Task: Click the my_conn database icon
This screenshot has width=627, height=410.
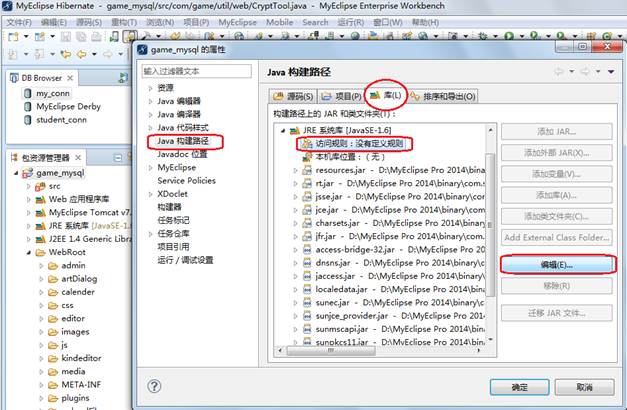Action: [27, 94]
